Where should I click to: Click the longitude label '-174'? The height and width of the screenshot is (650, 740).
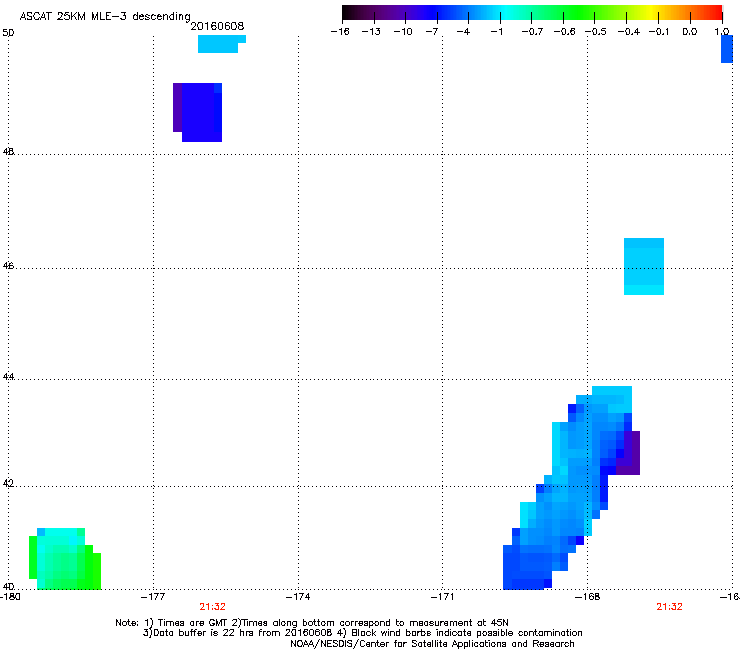coord(298,597)
